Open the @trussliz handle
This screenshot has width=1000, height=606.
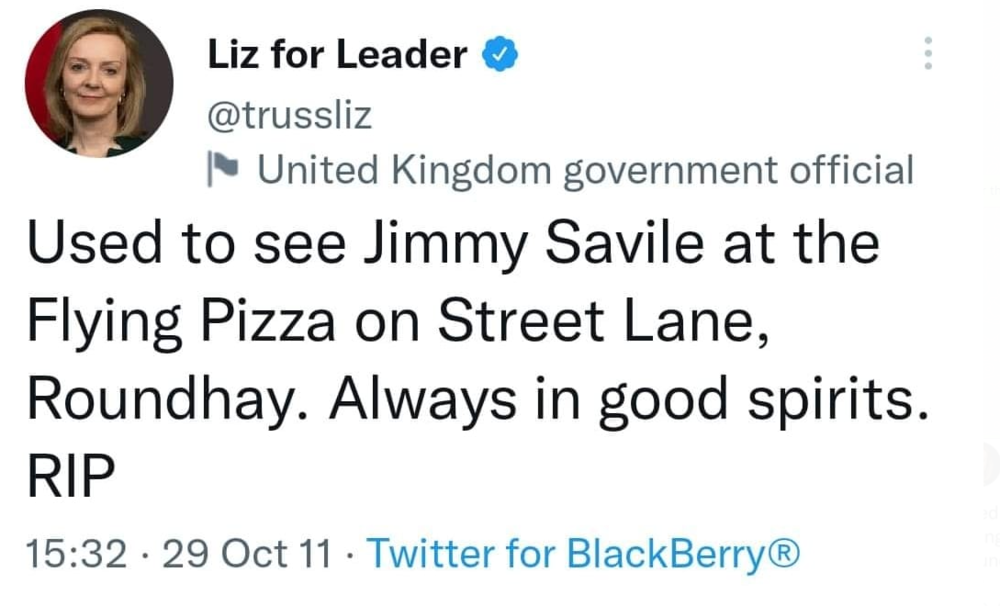tap(288, 116)
